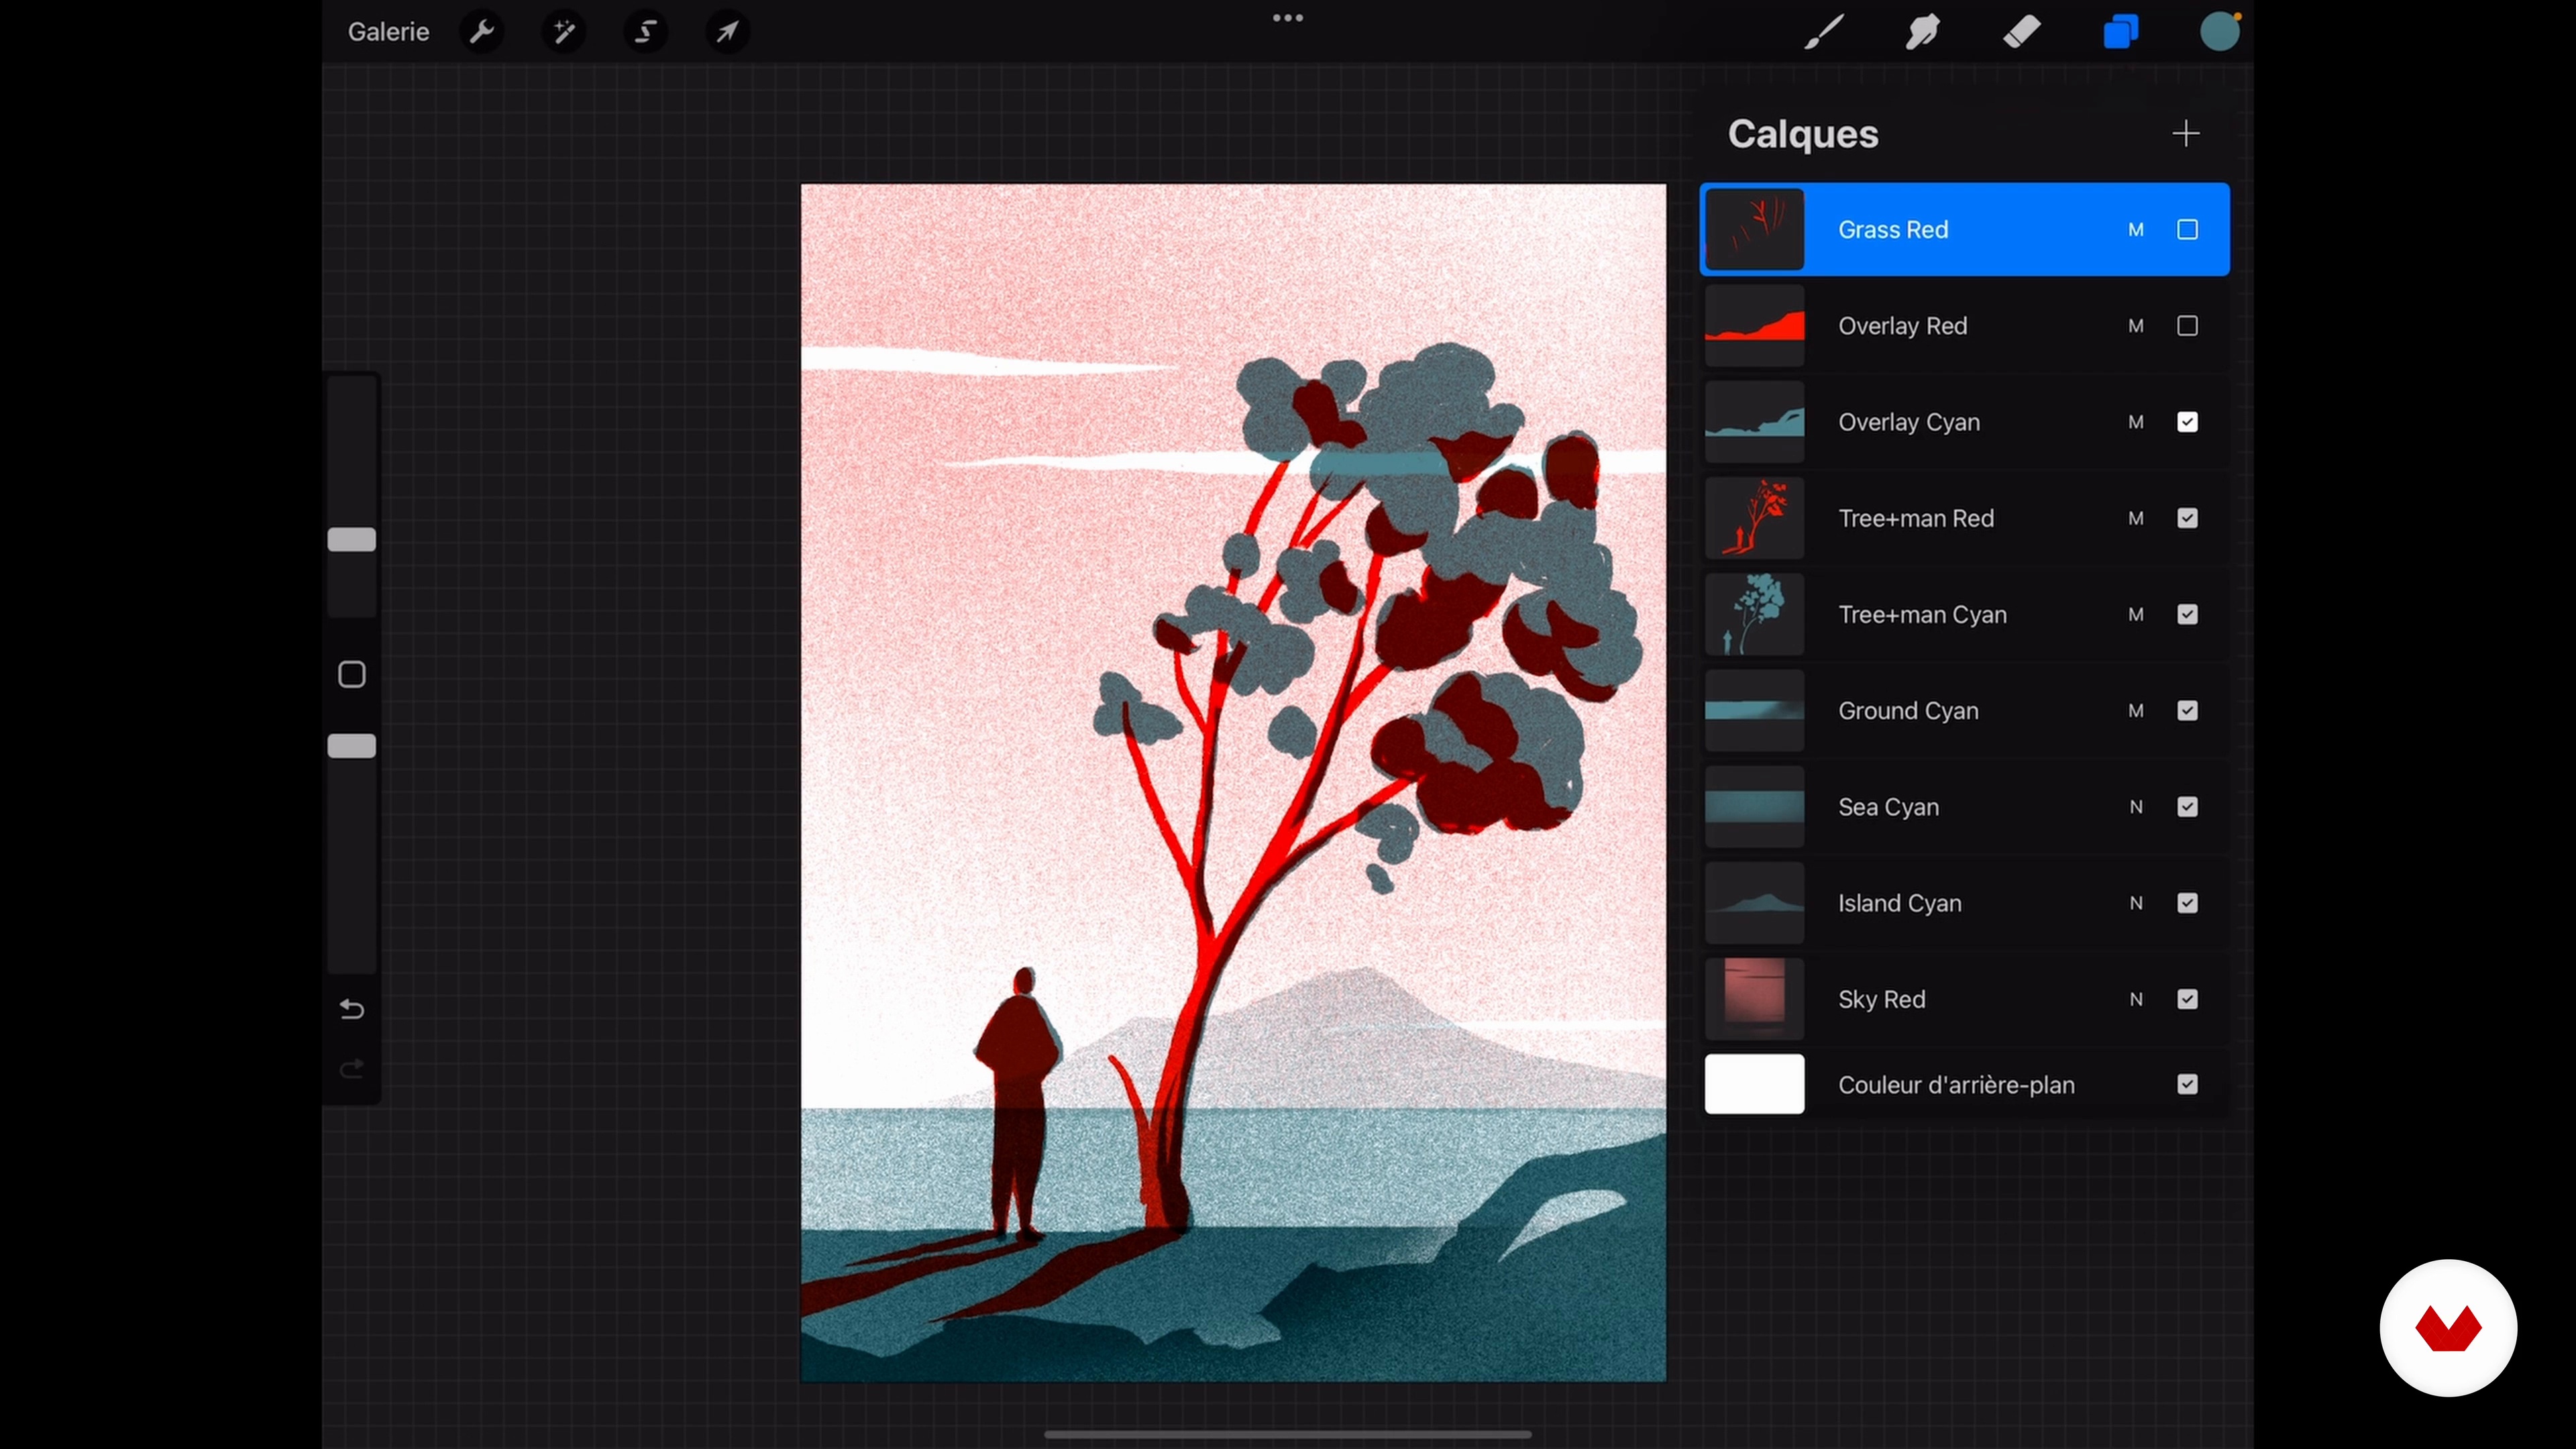This screenshot has width=2576, height=1449.
Task: Select the Eraser tool
Action: click(2022, 32)
